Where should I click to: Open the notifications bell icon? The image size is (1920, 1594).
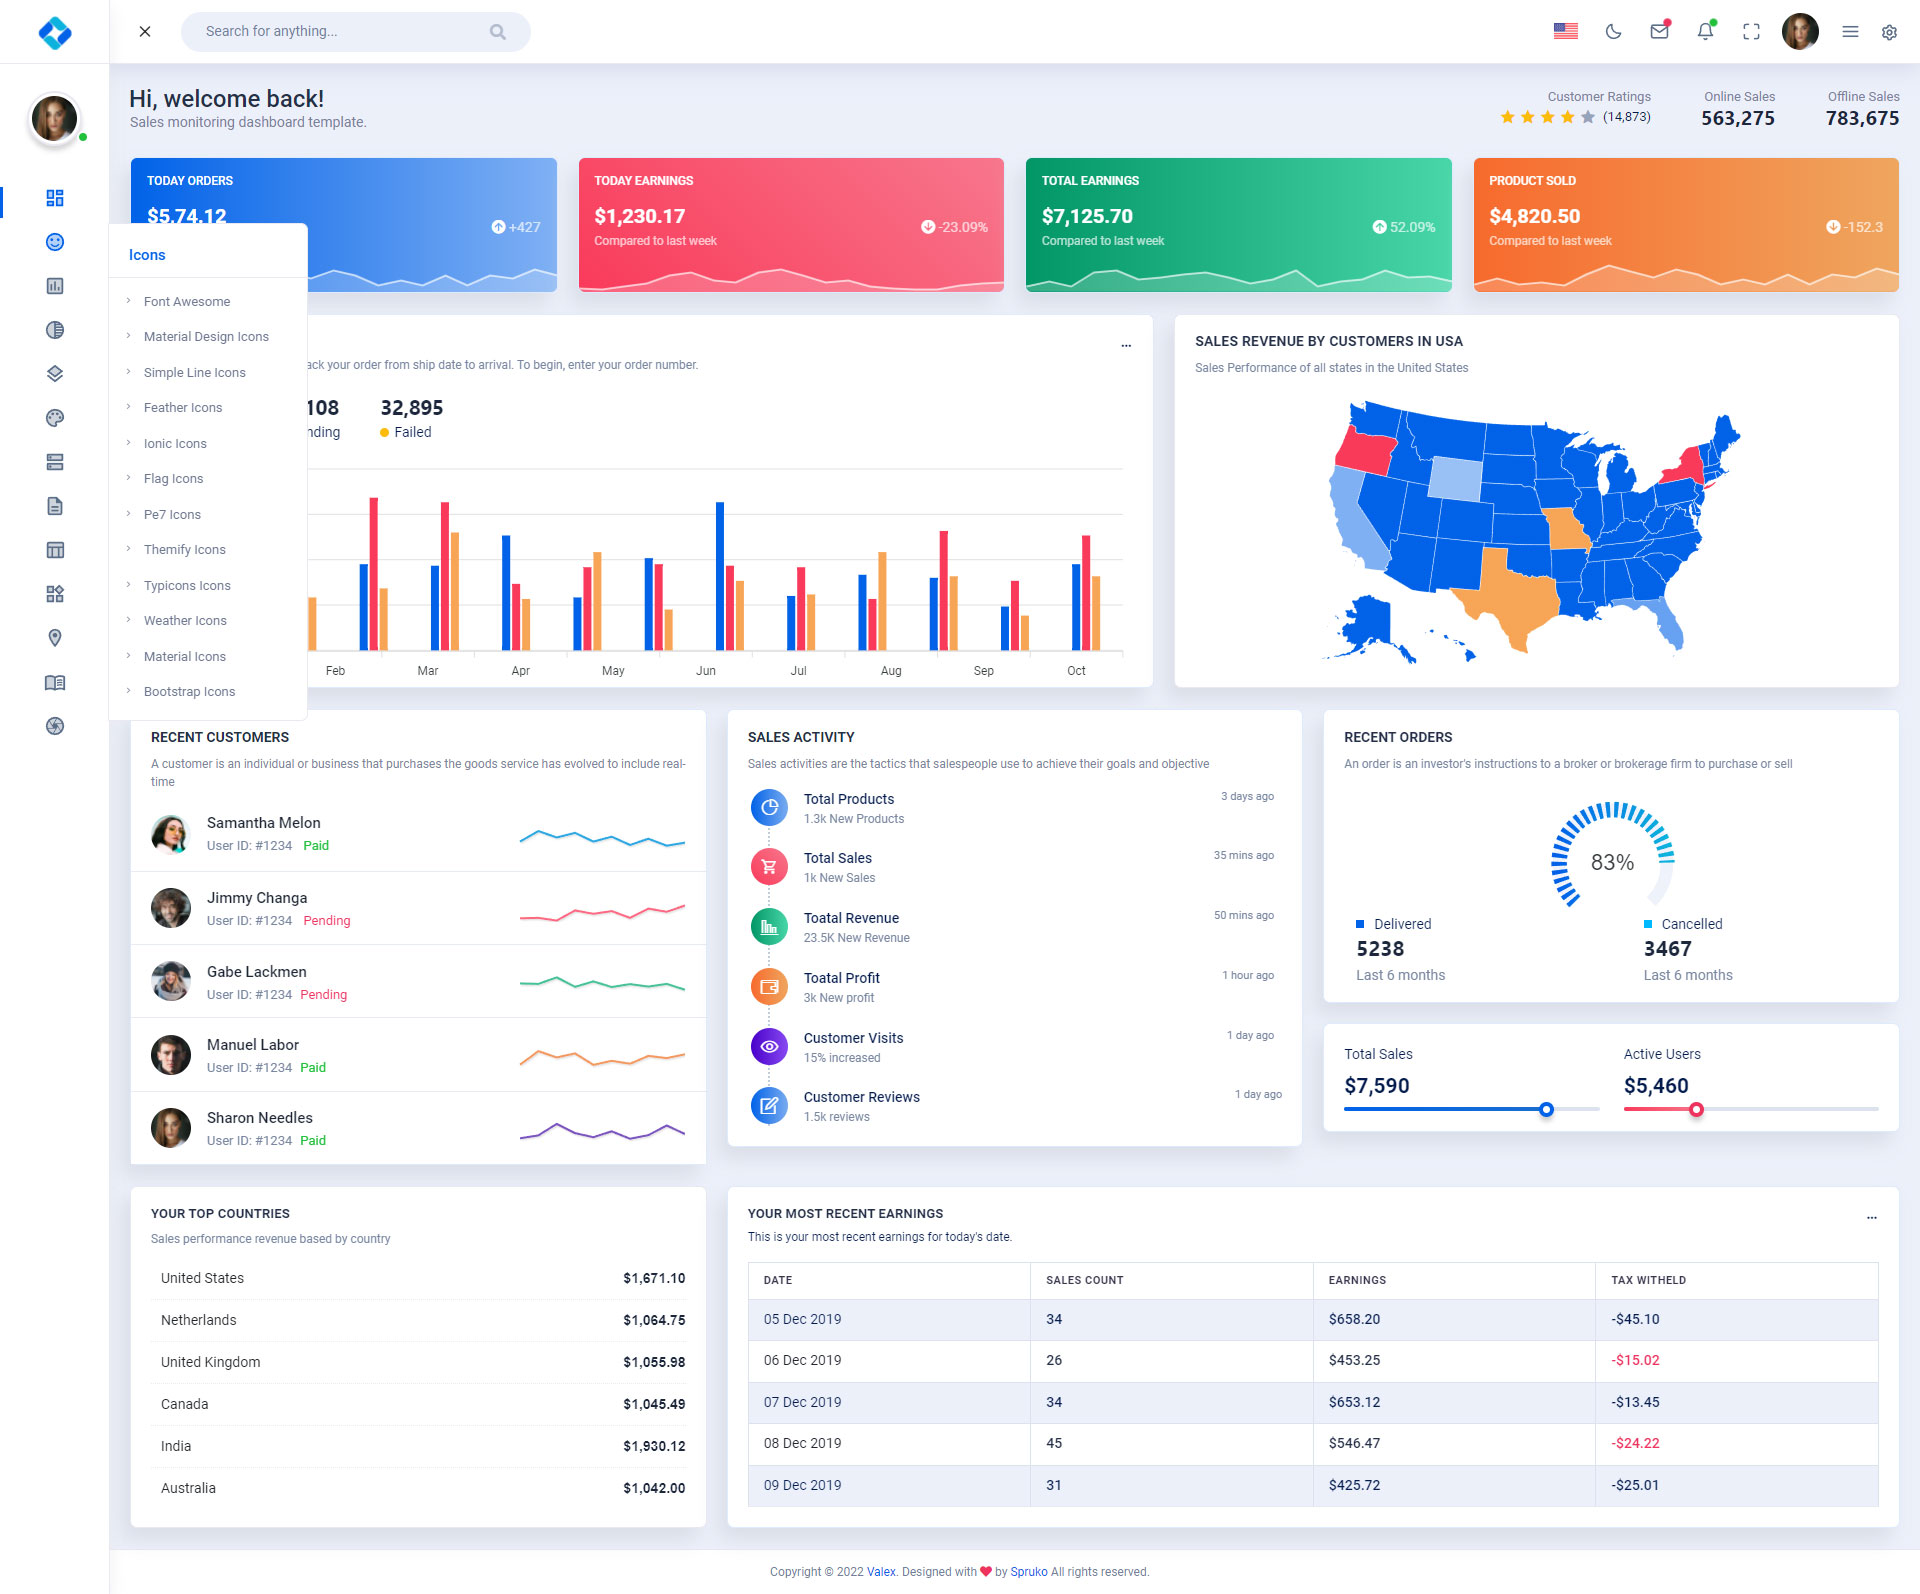click(1705, 32)
